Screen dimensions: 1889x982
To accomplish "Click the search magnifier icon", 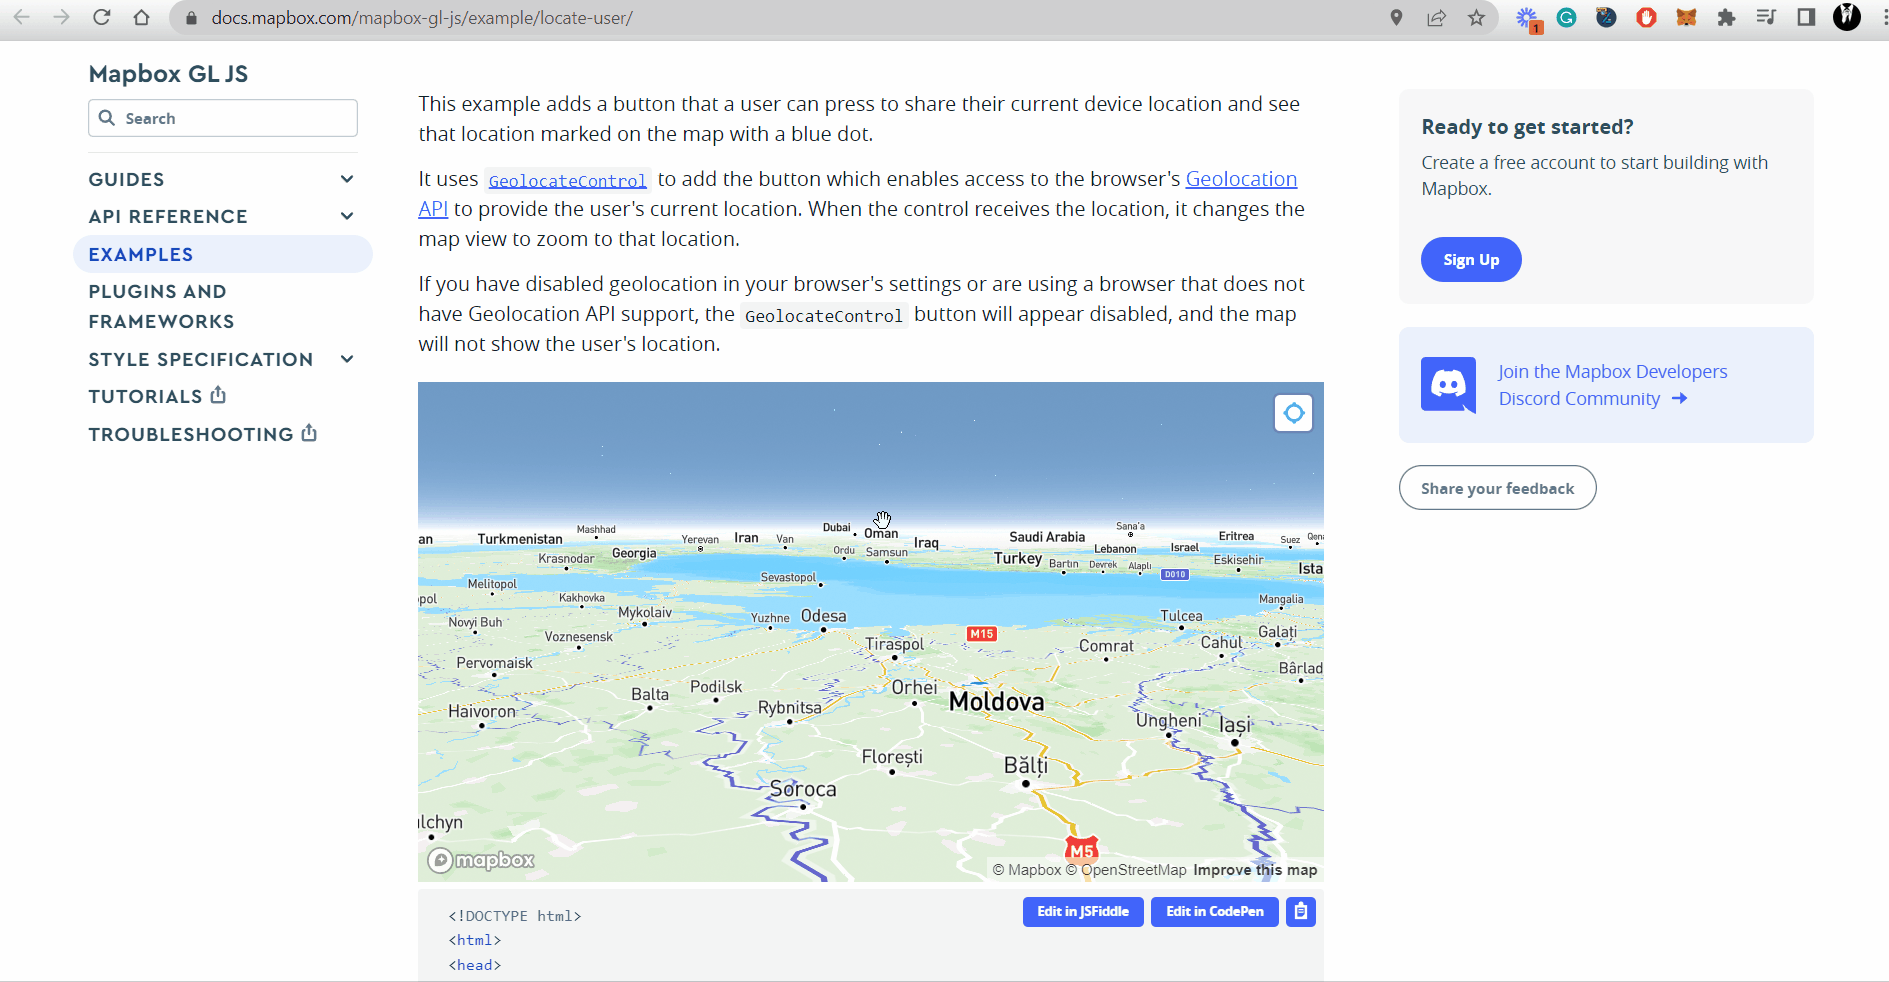I will [107, 118].
